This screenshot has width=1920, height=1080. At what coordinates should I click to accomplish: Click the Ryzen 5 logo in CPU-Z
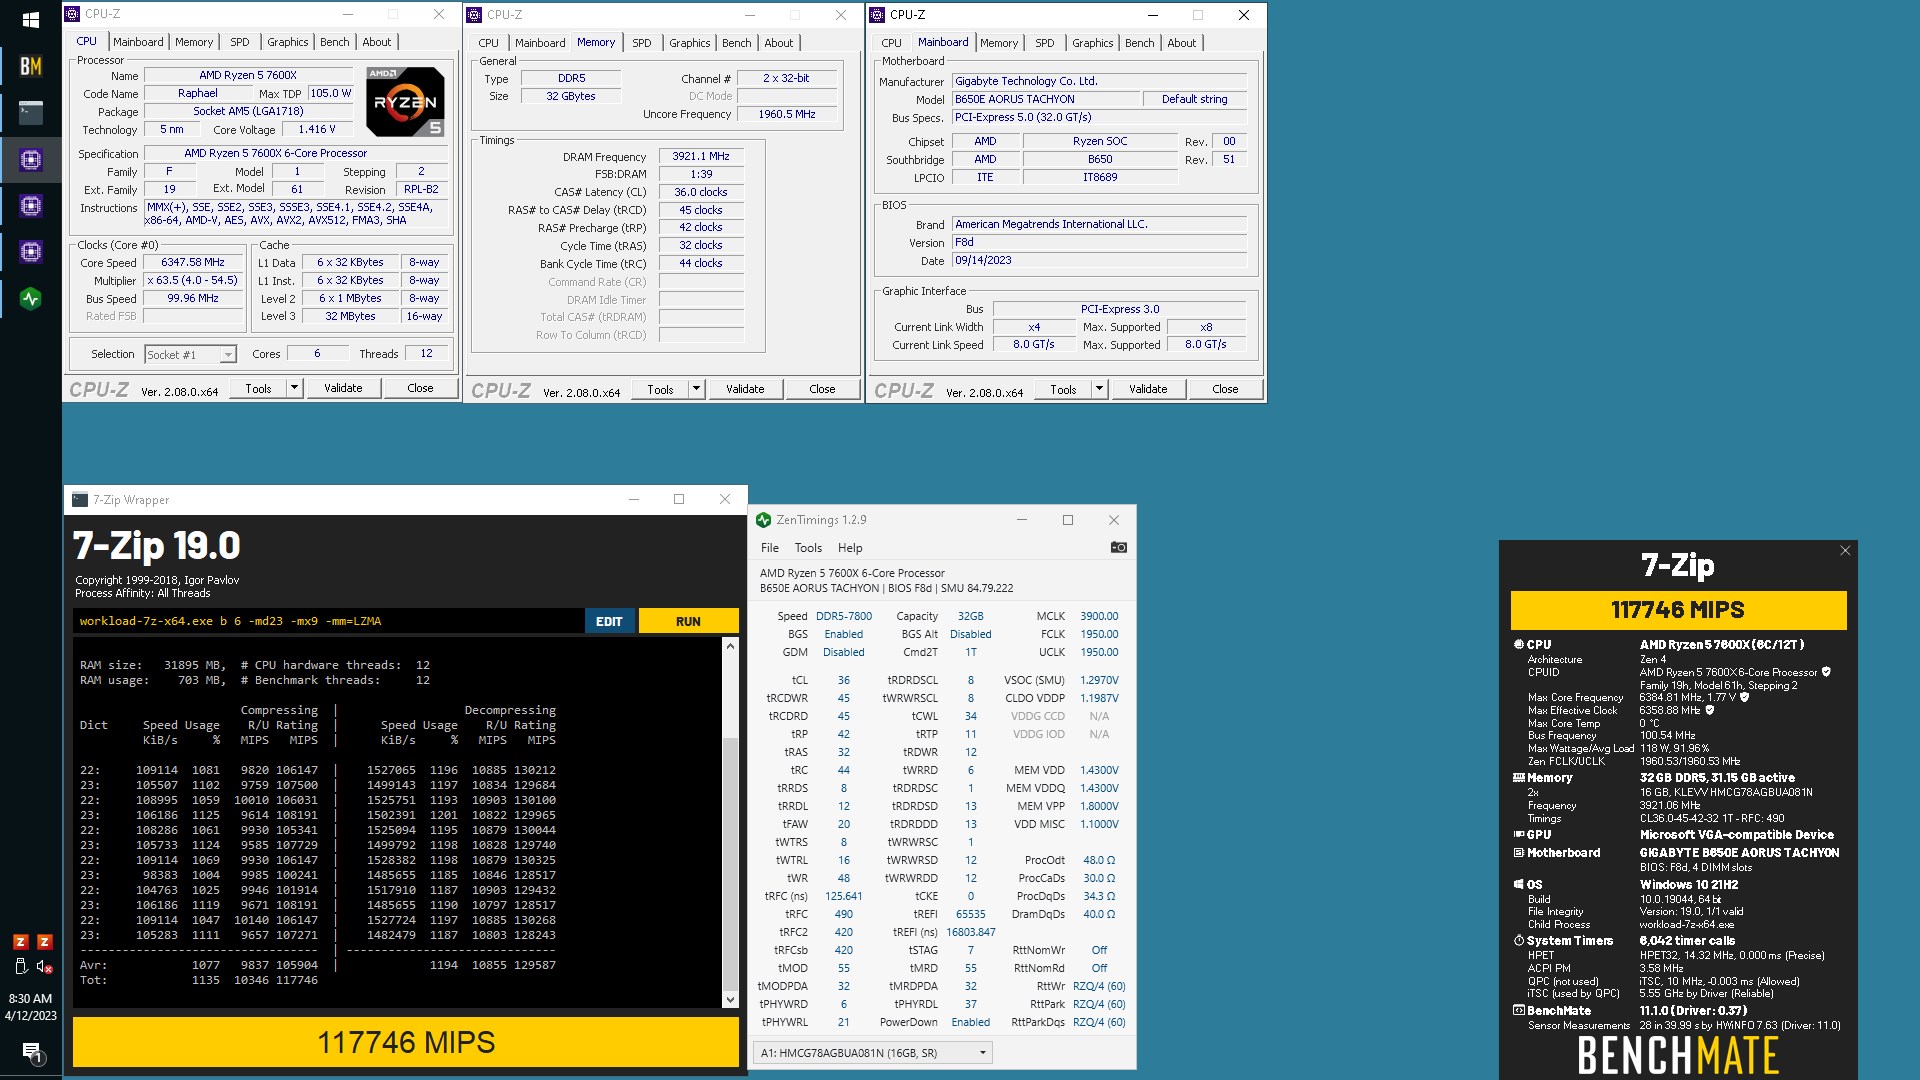pos(405,101)
